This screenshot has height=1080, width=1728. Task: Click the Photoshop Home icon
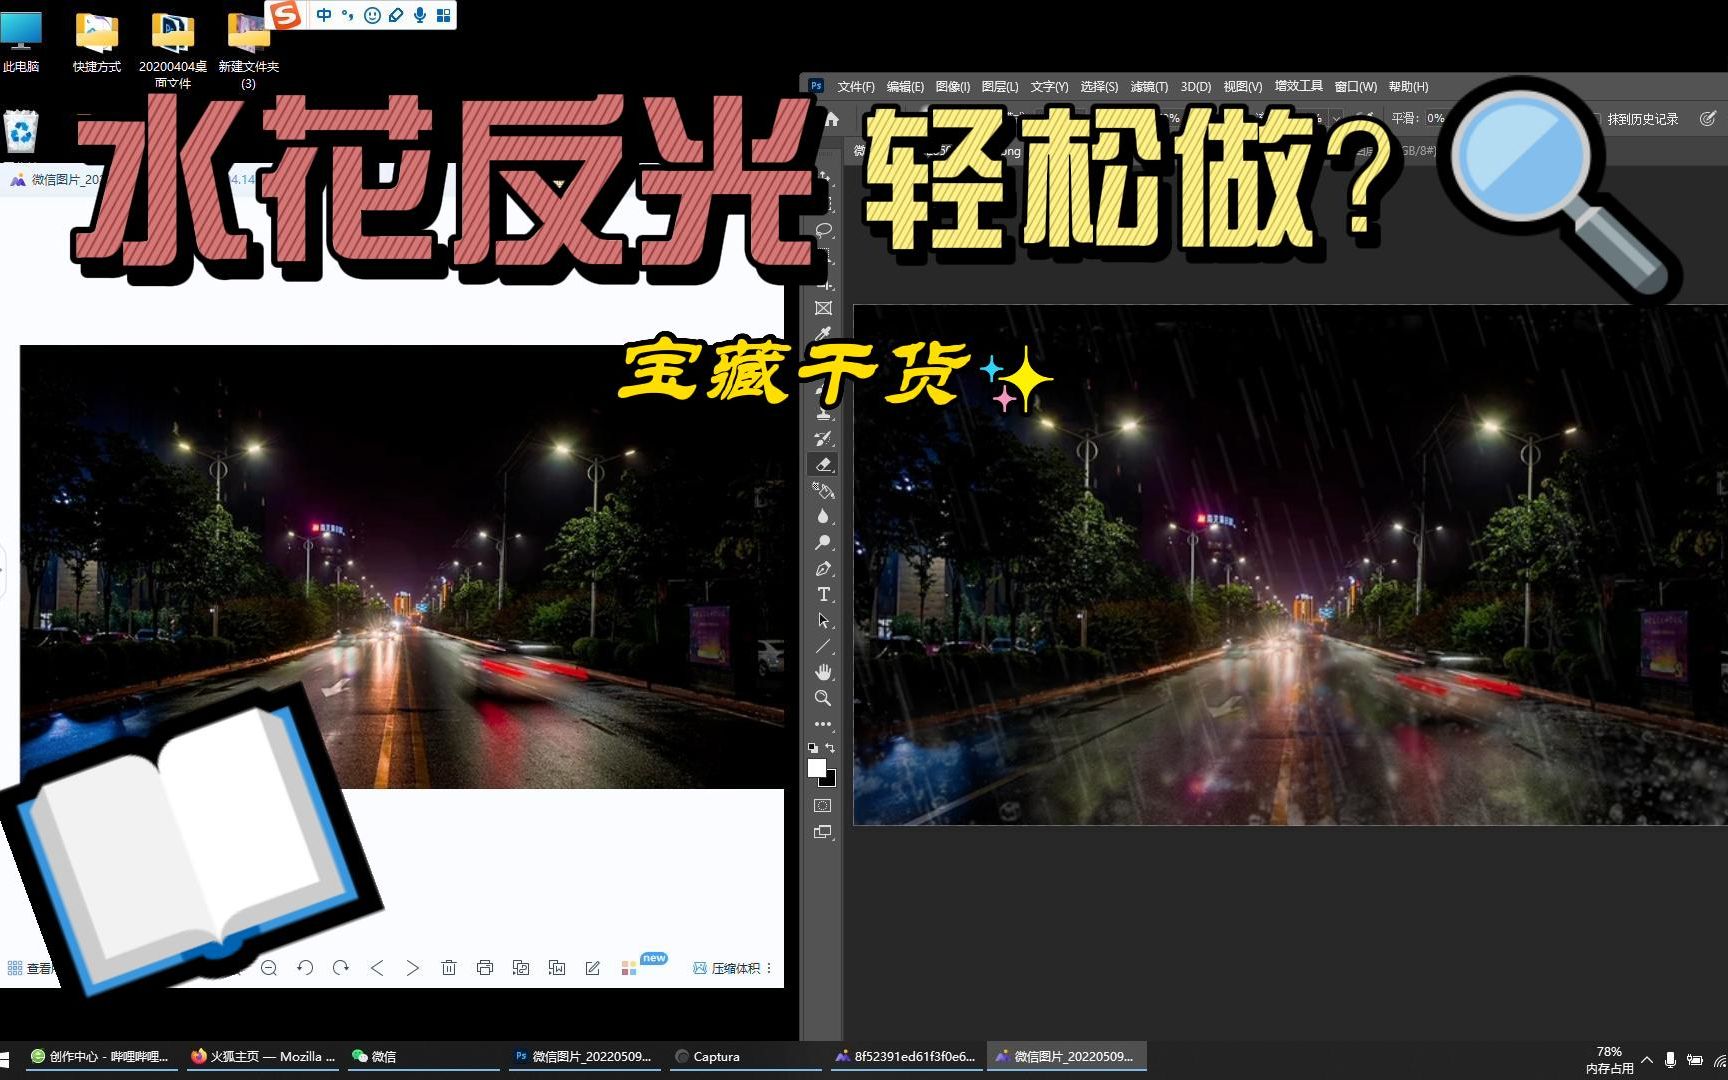tap(831, 118)
